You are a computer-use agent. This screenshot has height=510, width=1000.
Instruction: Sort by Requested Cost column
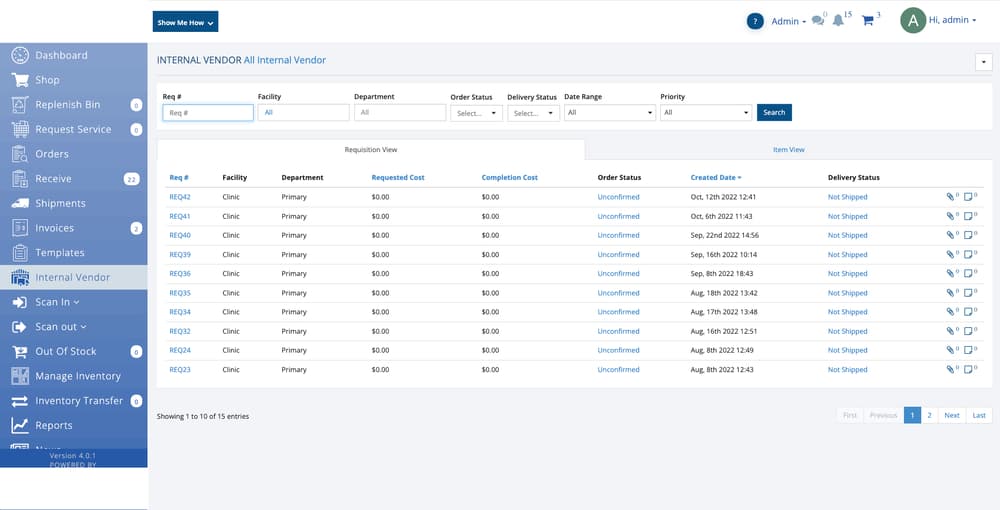point(398,178)
